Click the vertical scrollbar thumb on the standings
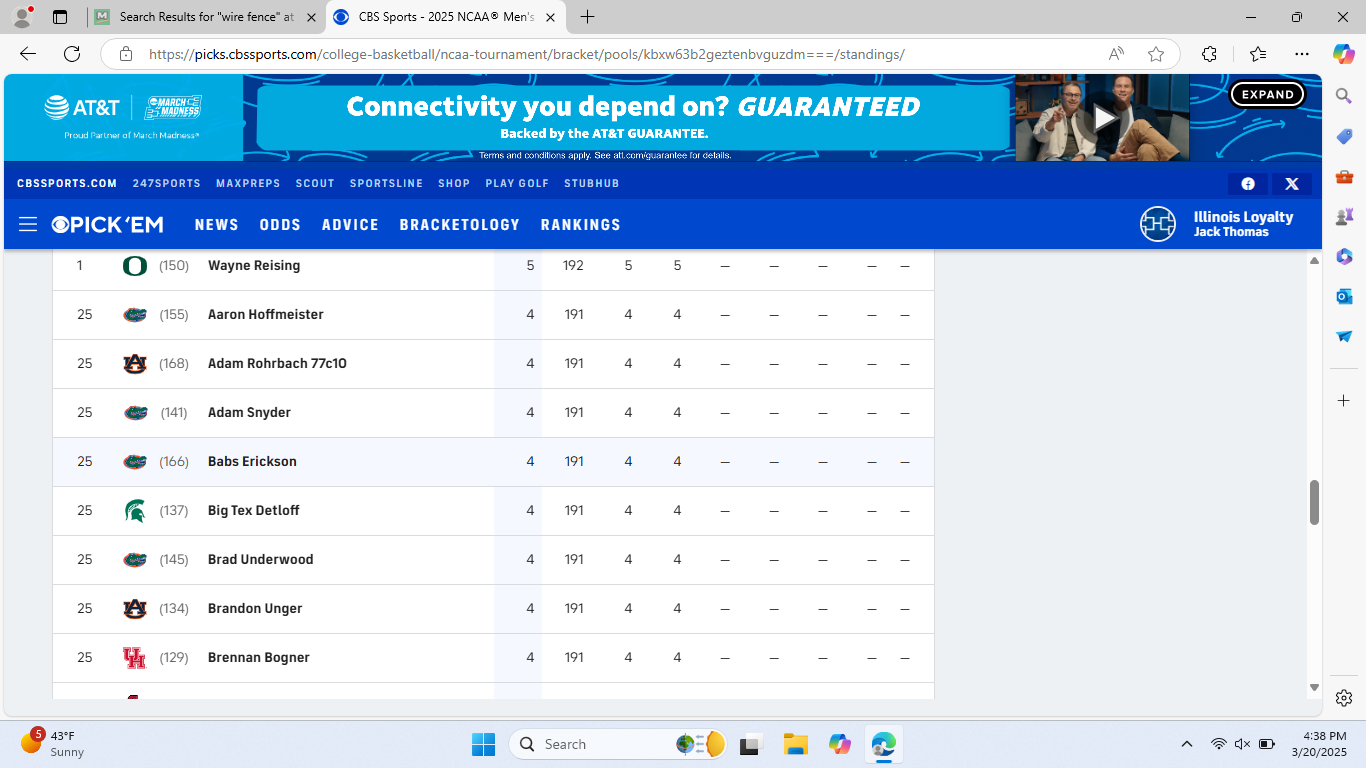Screen dimensions: 1366x768 tap(1313, 510)
